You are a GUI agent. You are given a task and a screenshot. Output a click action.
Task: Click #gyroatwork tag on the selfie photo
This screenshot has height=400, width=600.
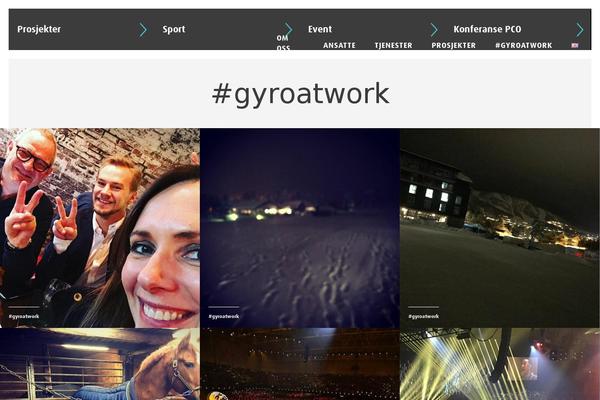coord(24,316)
